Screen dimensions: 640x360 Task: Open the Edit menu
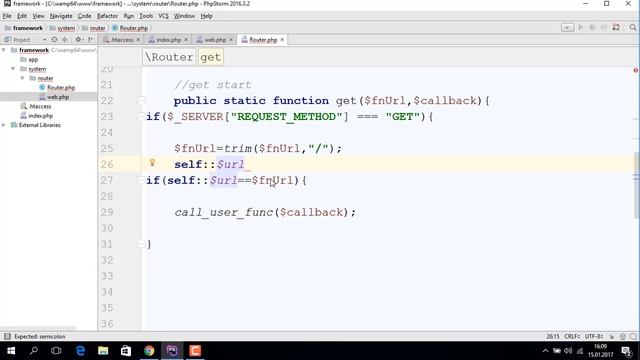tap(22, 16)
